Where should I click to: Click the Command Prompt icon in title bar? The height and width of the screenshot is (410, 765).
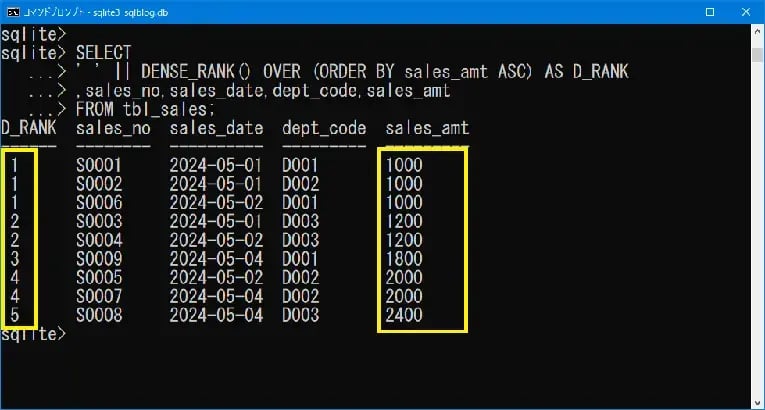12,10
